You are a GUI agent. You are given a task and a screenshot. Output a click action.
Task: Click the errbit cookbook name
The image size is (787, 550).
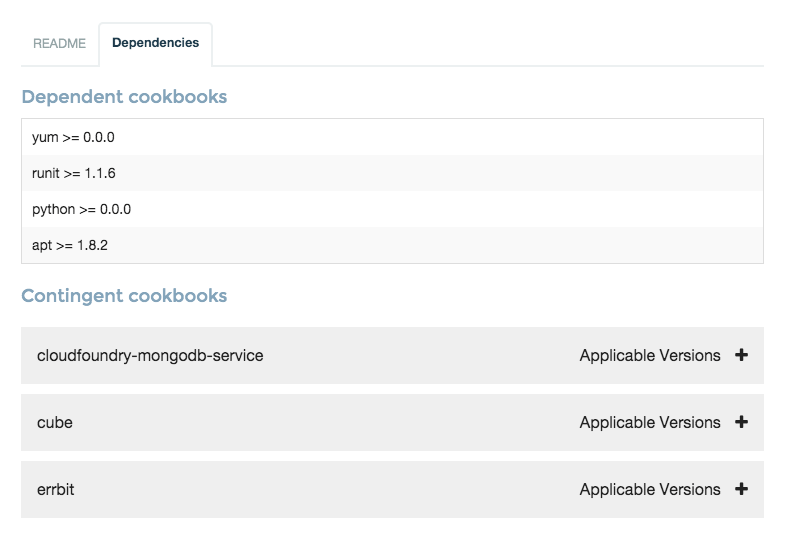pyautogui.click(x=56, y=489)
